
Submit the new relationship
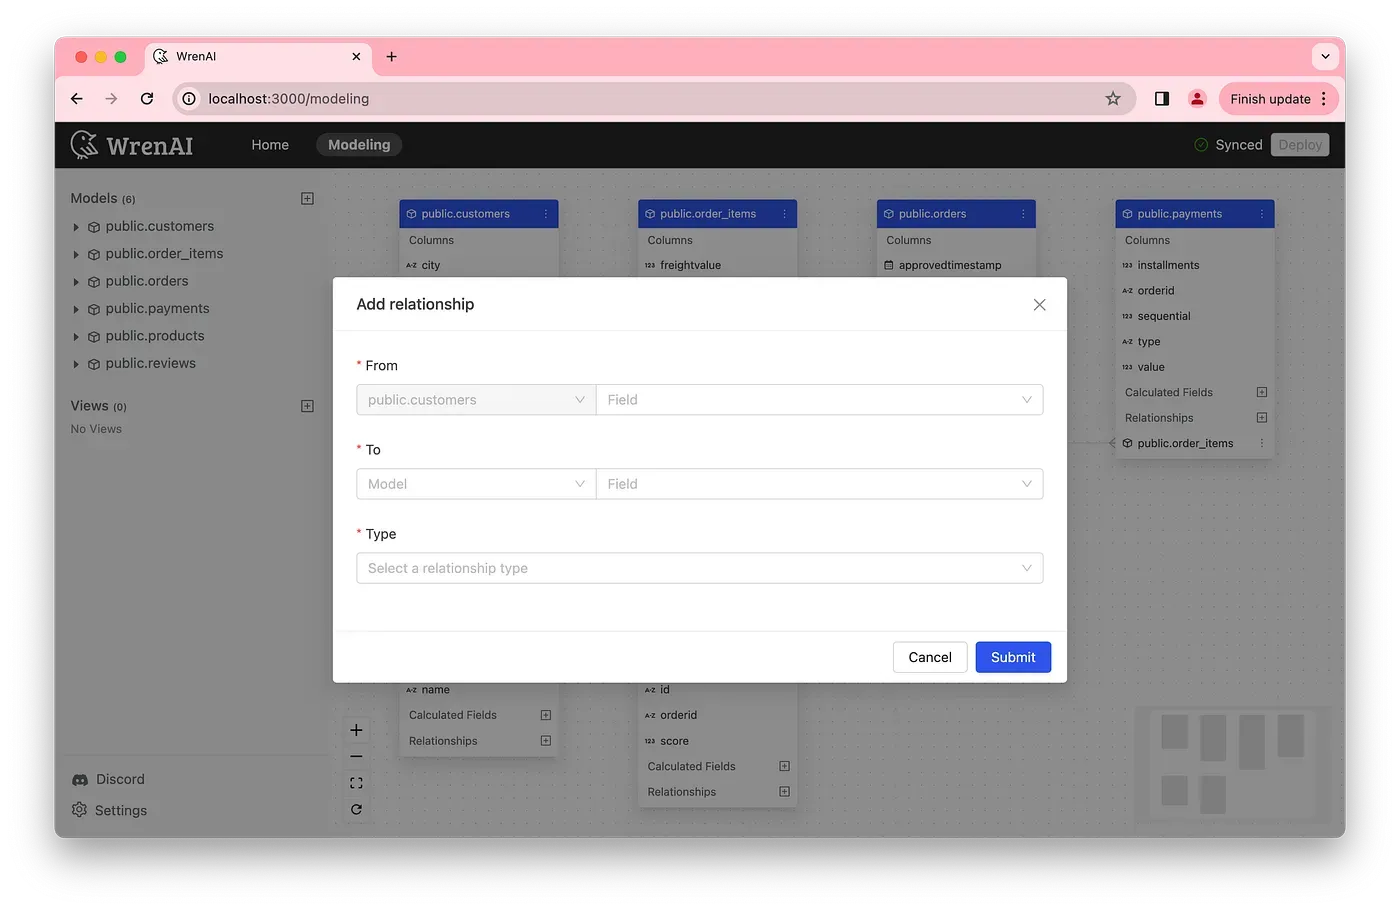1012,657
